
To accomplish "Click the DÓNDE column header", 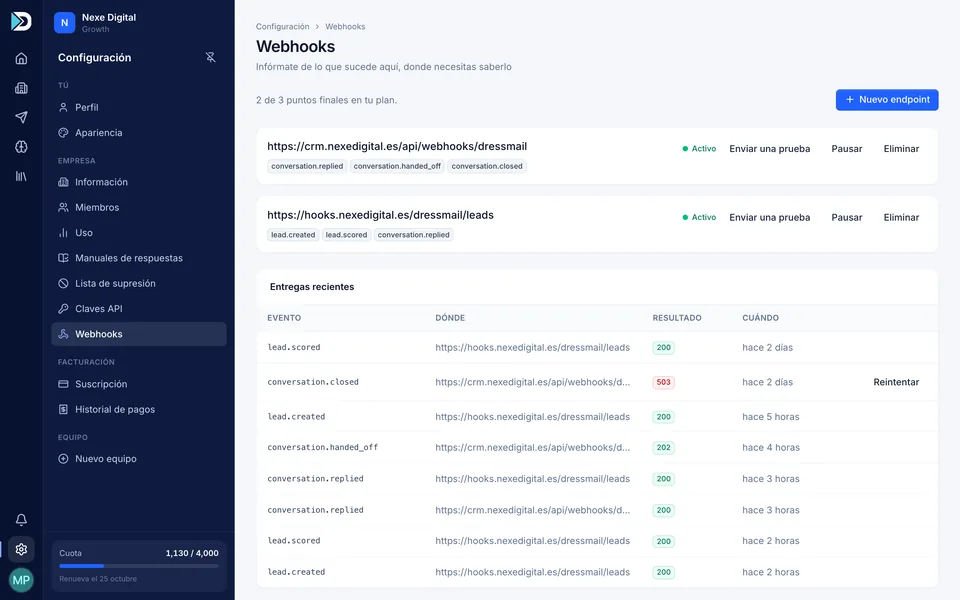I will pyautogui.click(x=450, y=318).
